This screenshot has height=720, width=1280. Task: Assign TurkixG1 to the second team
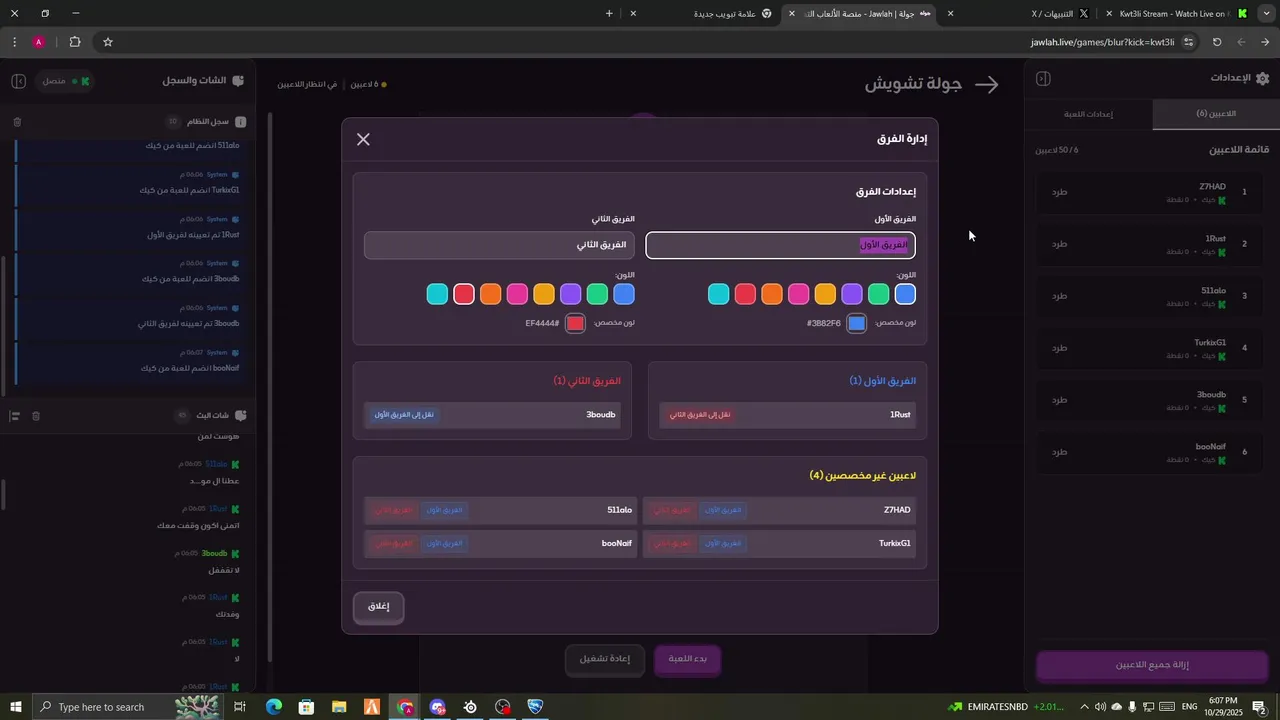coord(673,543)
